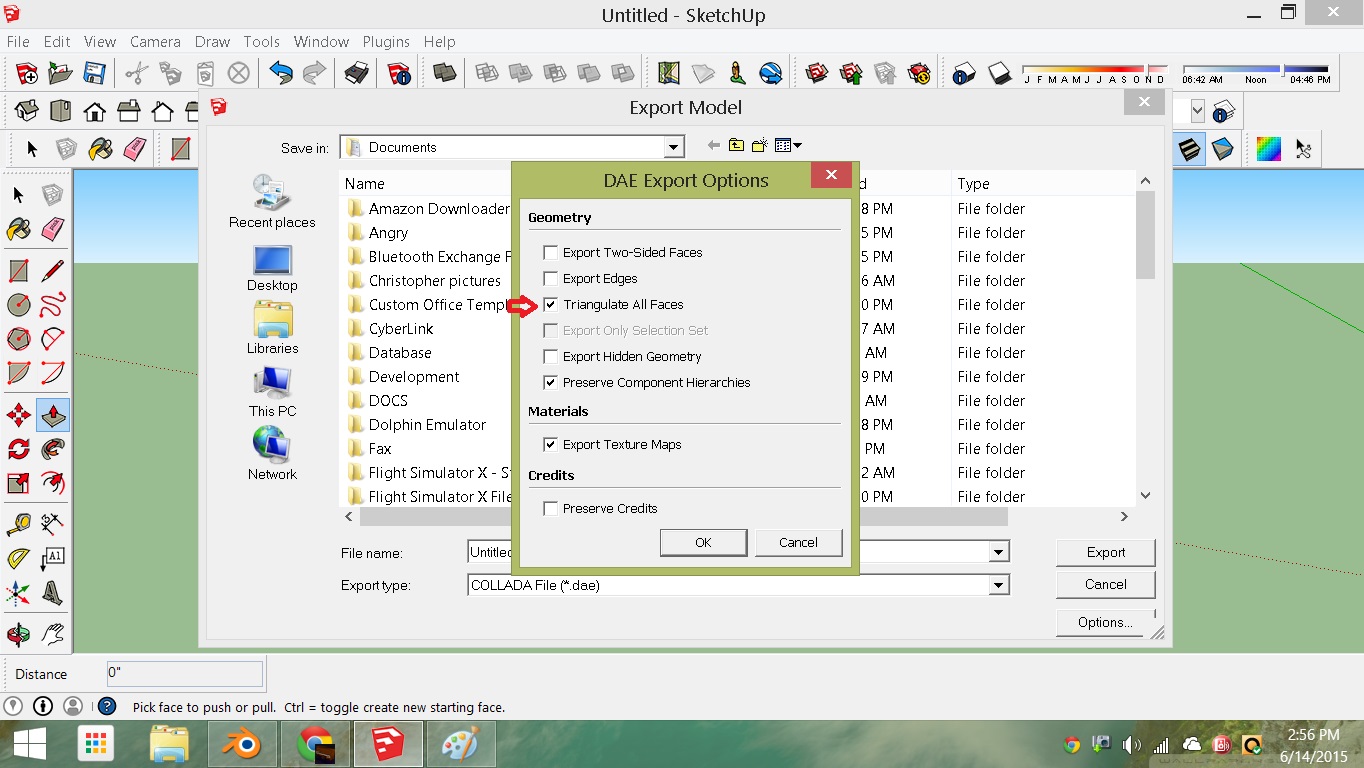Screen dimensions: 1364x768
Task: Click the Undo arrow icon
Action: click(x=281, y=73)
